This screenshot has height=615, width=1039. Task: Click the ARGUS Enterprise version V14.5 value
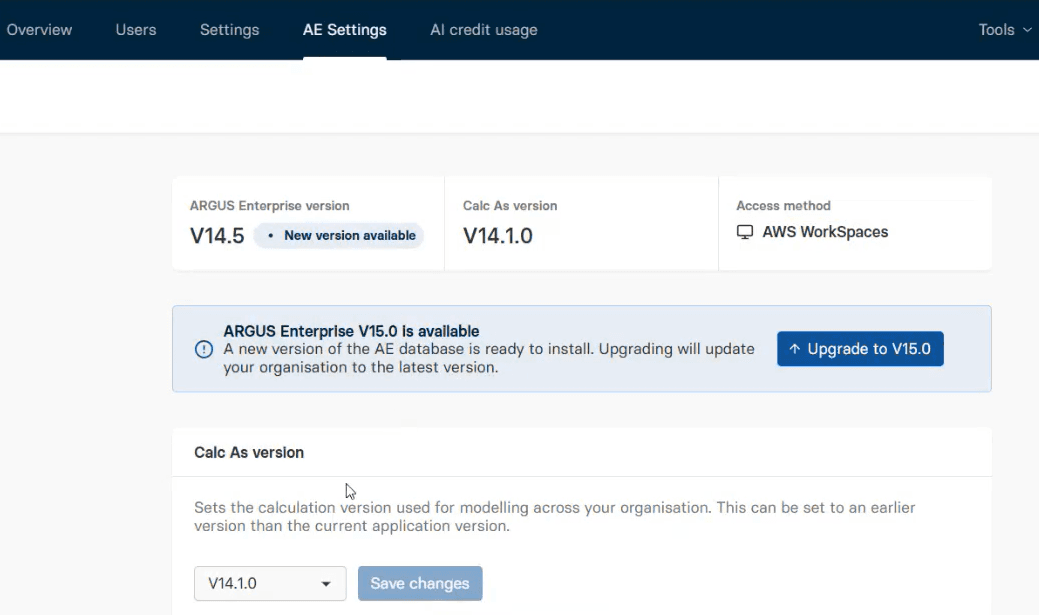(x=217, y=236)
